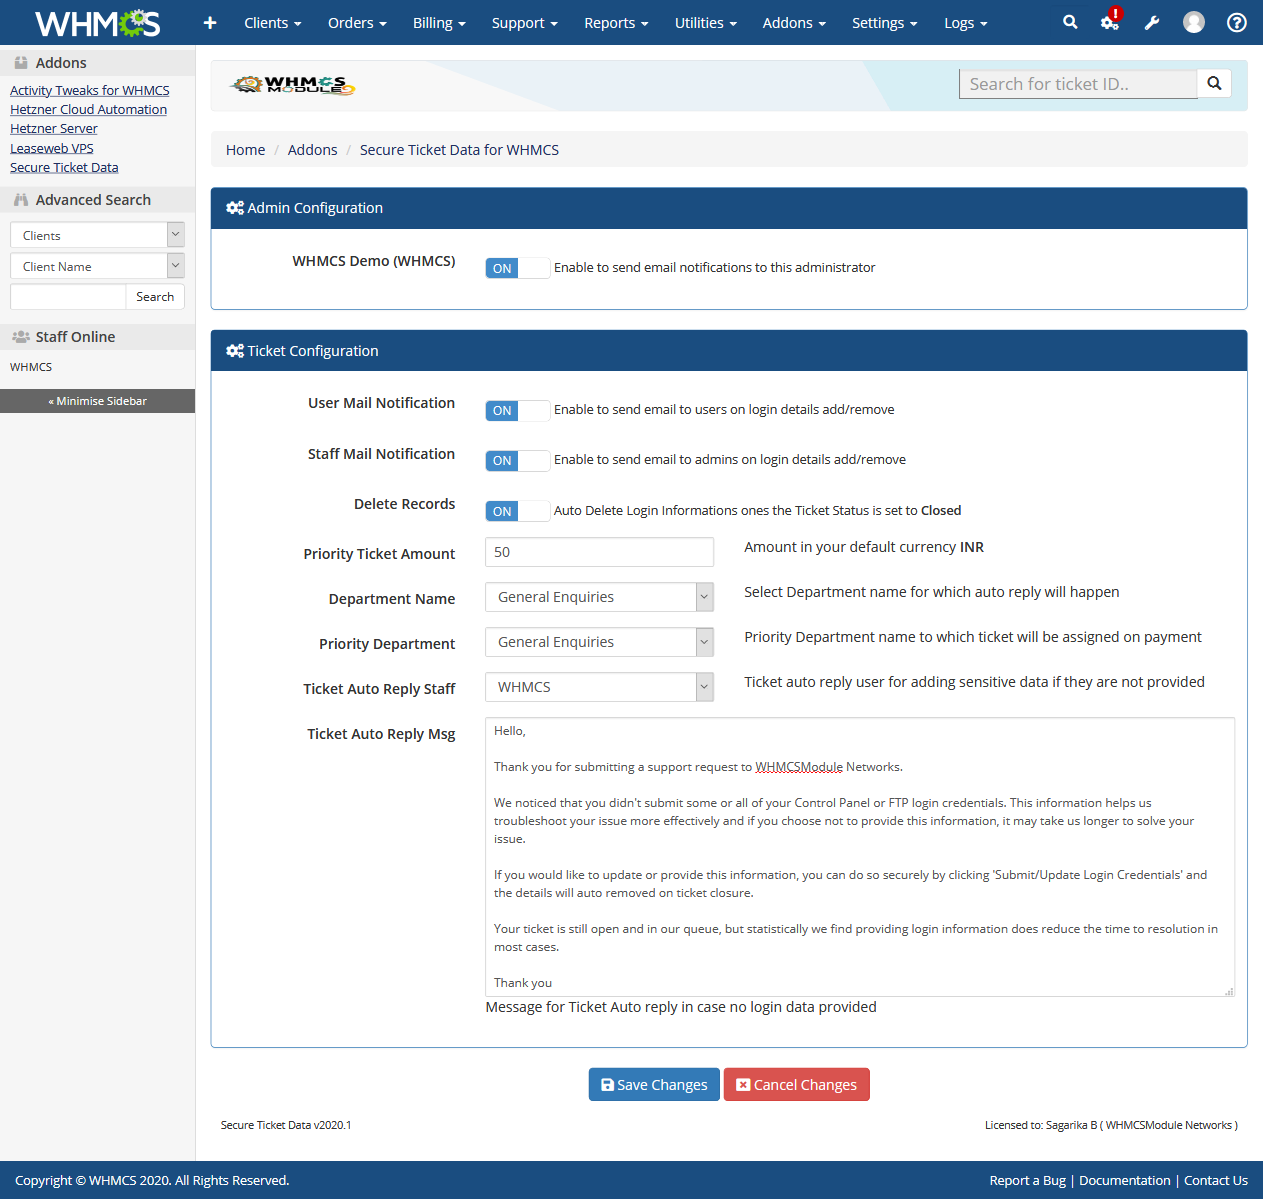
Task: Open Secure Ticket Data sidebar link
Action: coord(64,167)
